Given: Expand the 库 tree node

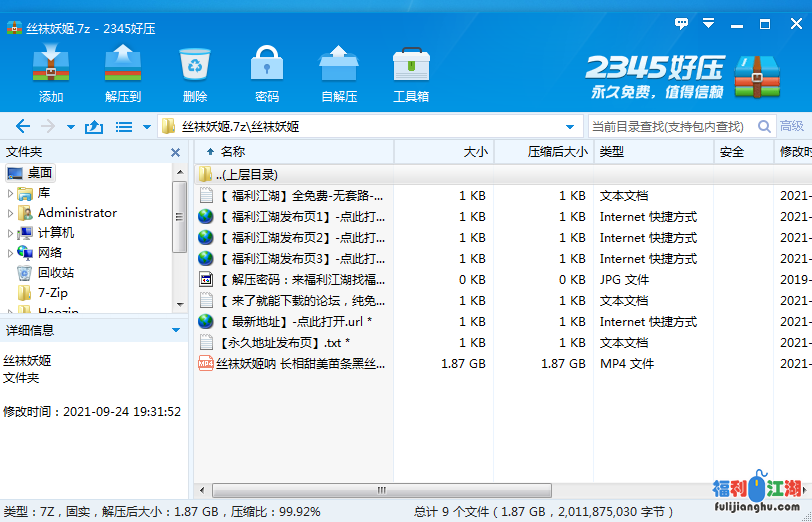Looking at the screenshot, I should tap(10, 193).
